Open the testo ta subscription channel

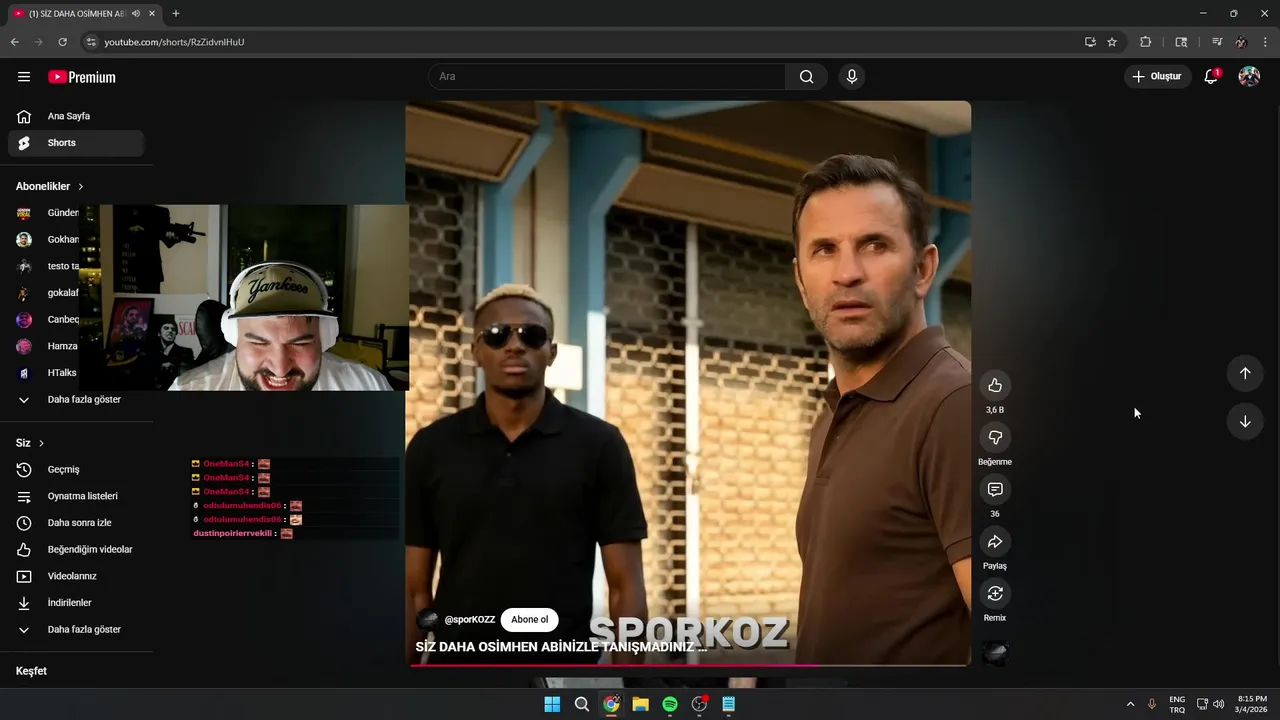coord(46,266)
